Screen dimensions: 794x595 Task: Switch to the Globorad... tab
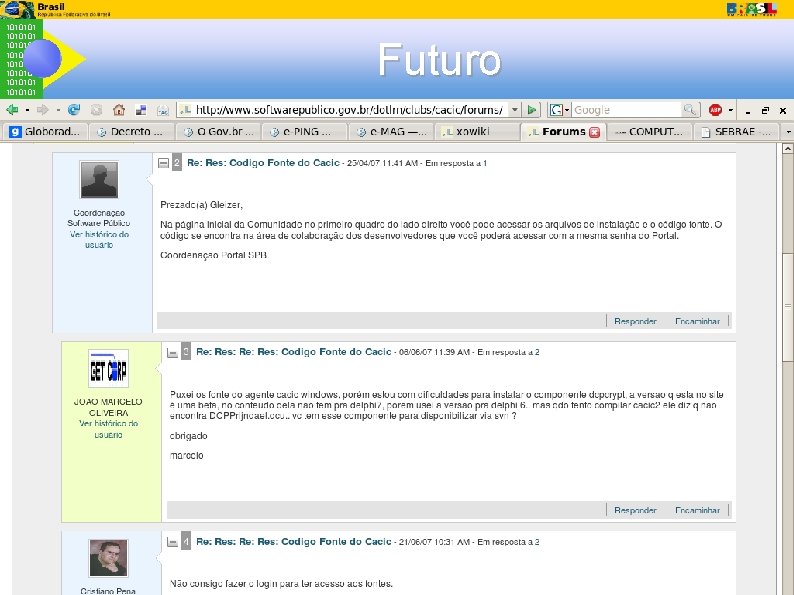(x=45, y=132)
